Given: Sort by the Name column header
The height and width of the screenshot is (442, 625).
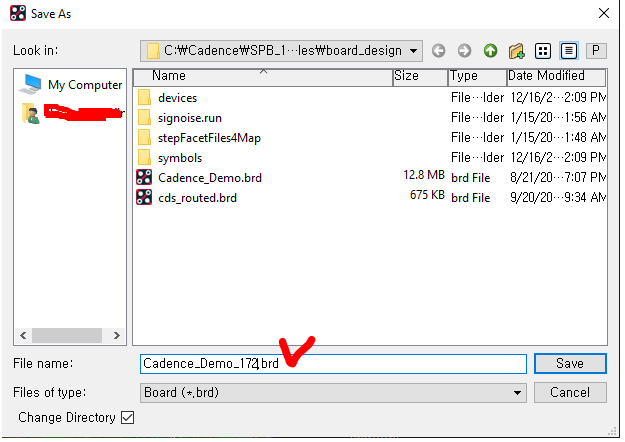Looking at the screenshot, I should 263,77.
